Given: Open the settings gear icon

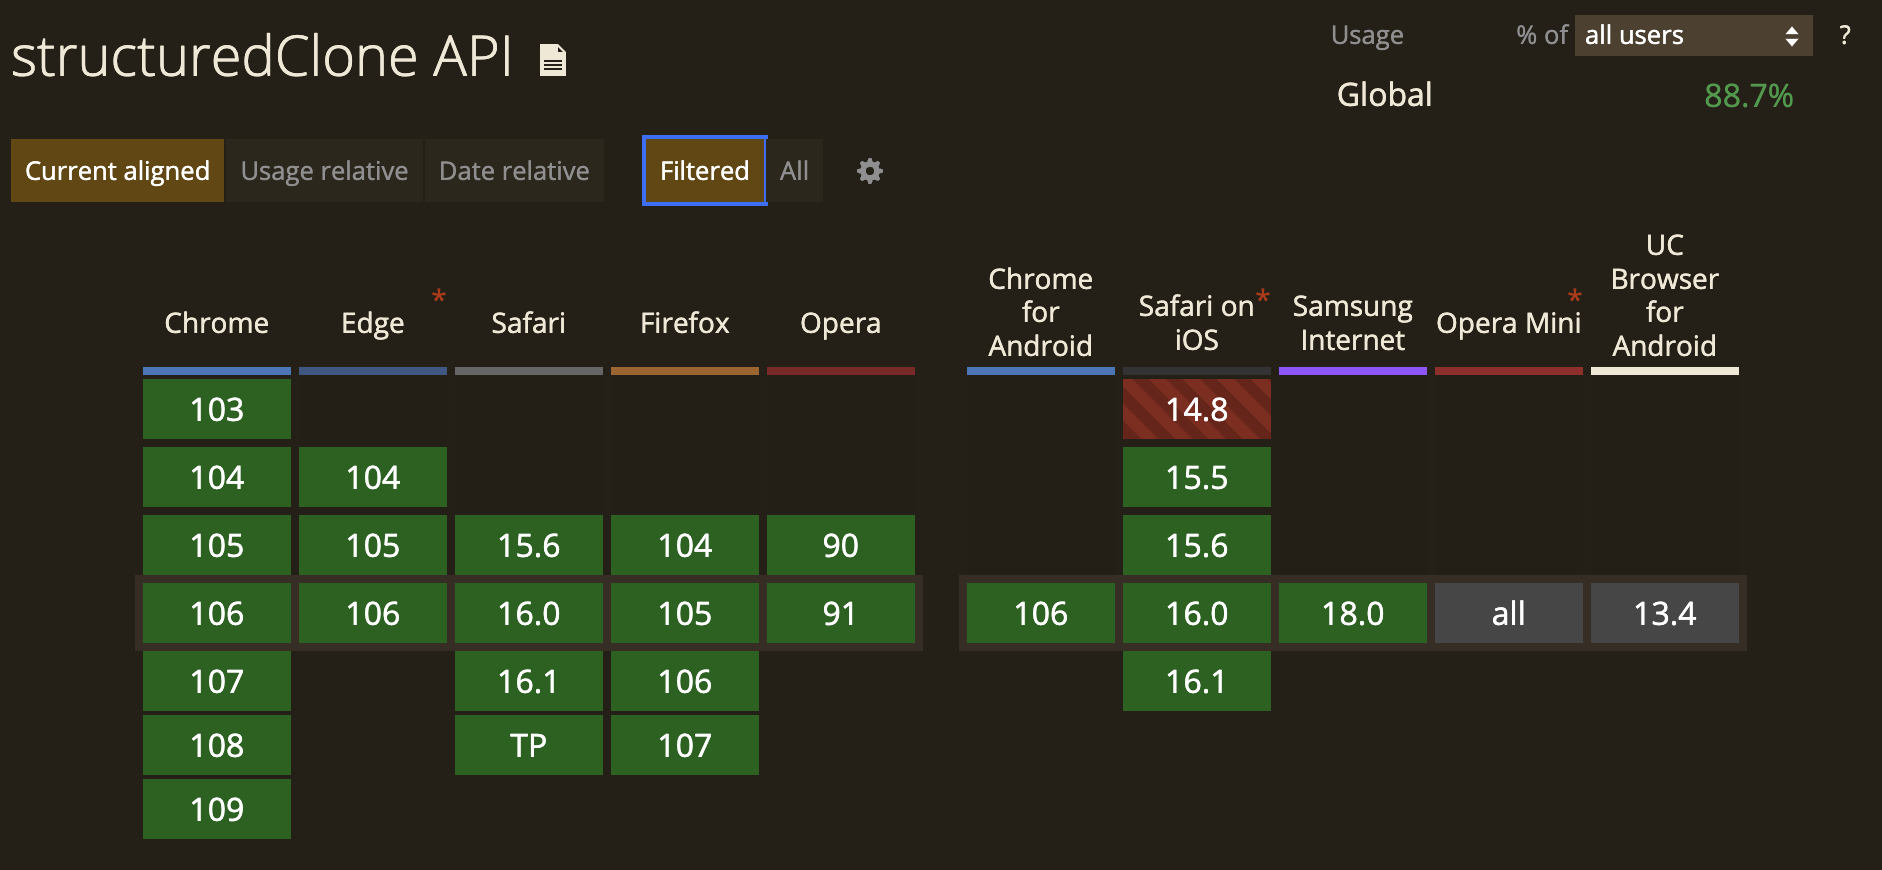Looking at the screenshot, I should pyautogui.click(x=870, y=171).
